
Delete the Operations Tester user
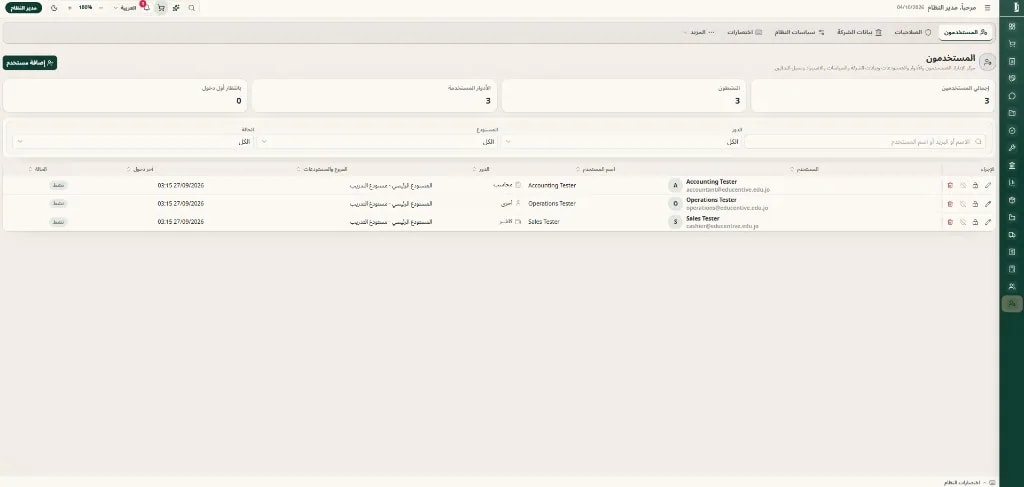[x=950, y=204]
